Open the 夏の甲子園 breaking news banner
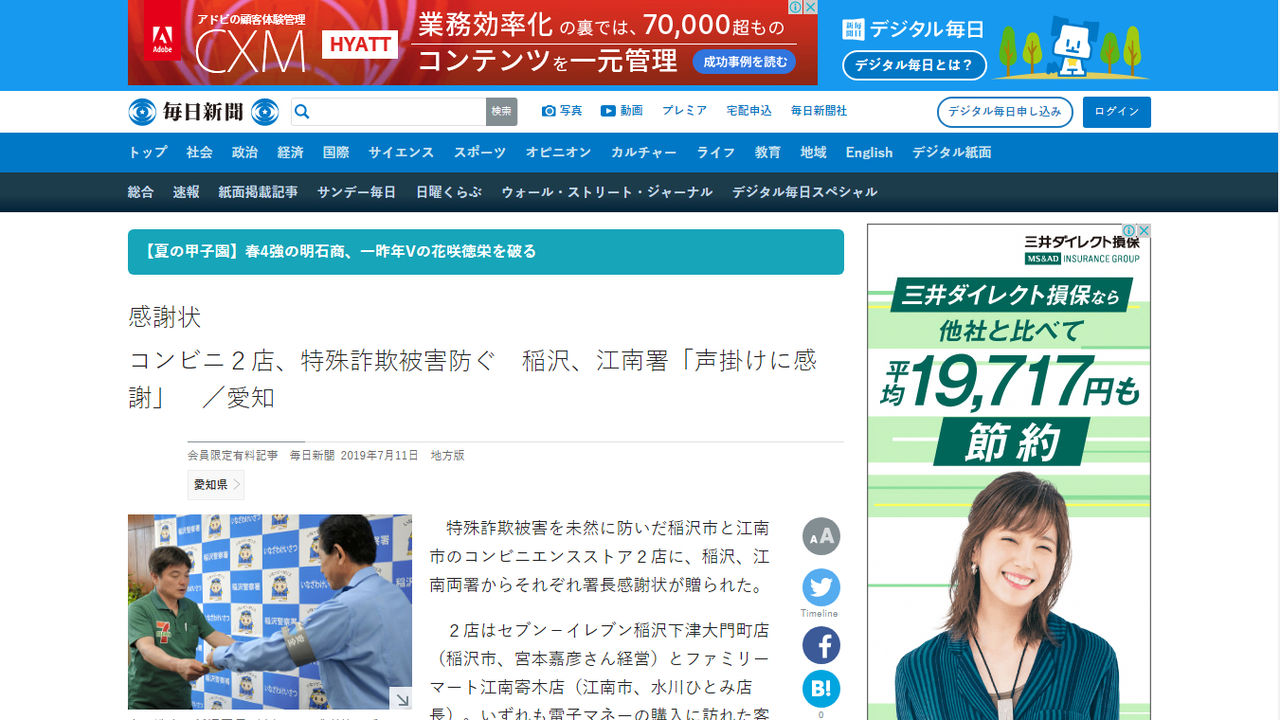1280x720 pixels. tap(486, 251)
